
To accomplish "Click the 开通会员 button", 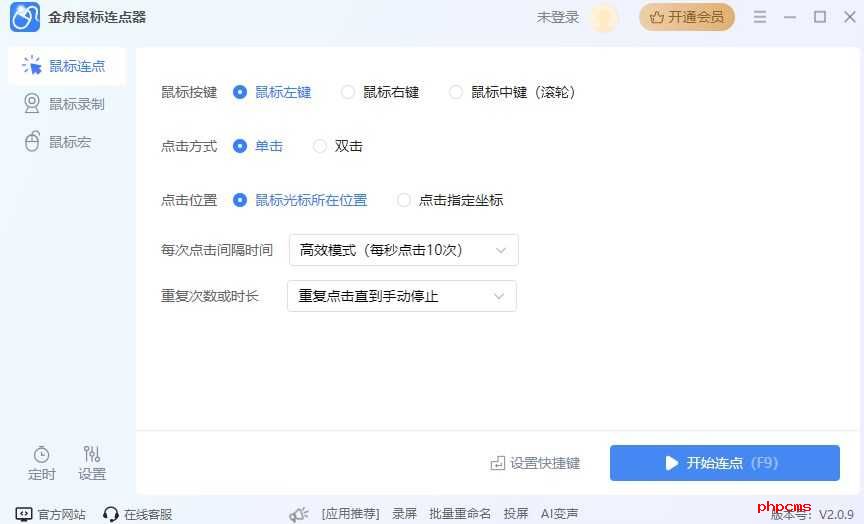I will (x=687, y=17).
